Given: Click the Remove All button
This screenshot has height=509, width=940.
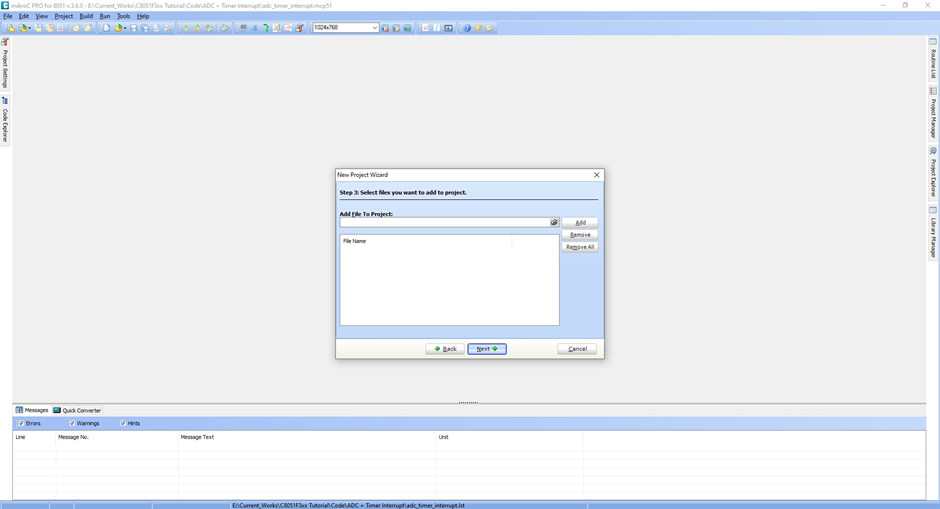Looking at the screenshot, I should pos(580,247).
